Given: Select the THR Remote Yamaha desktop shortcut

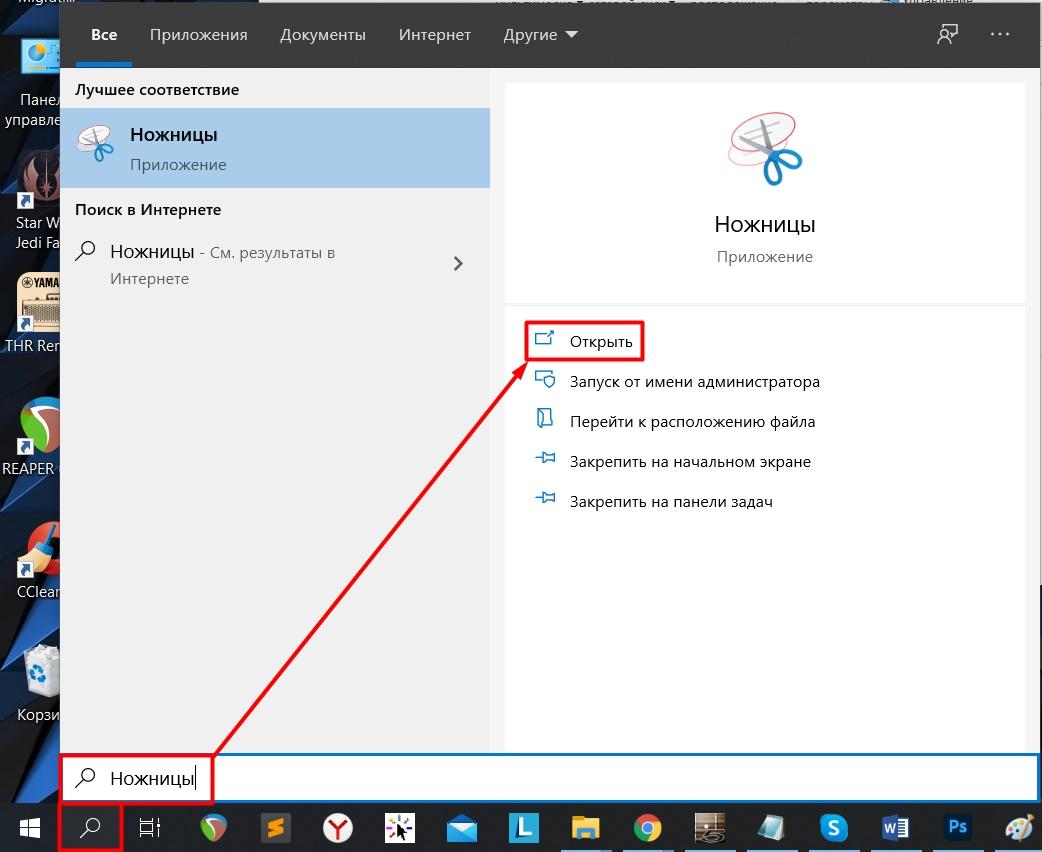Looking at the screenshot, I should coord(35,312).
